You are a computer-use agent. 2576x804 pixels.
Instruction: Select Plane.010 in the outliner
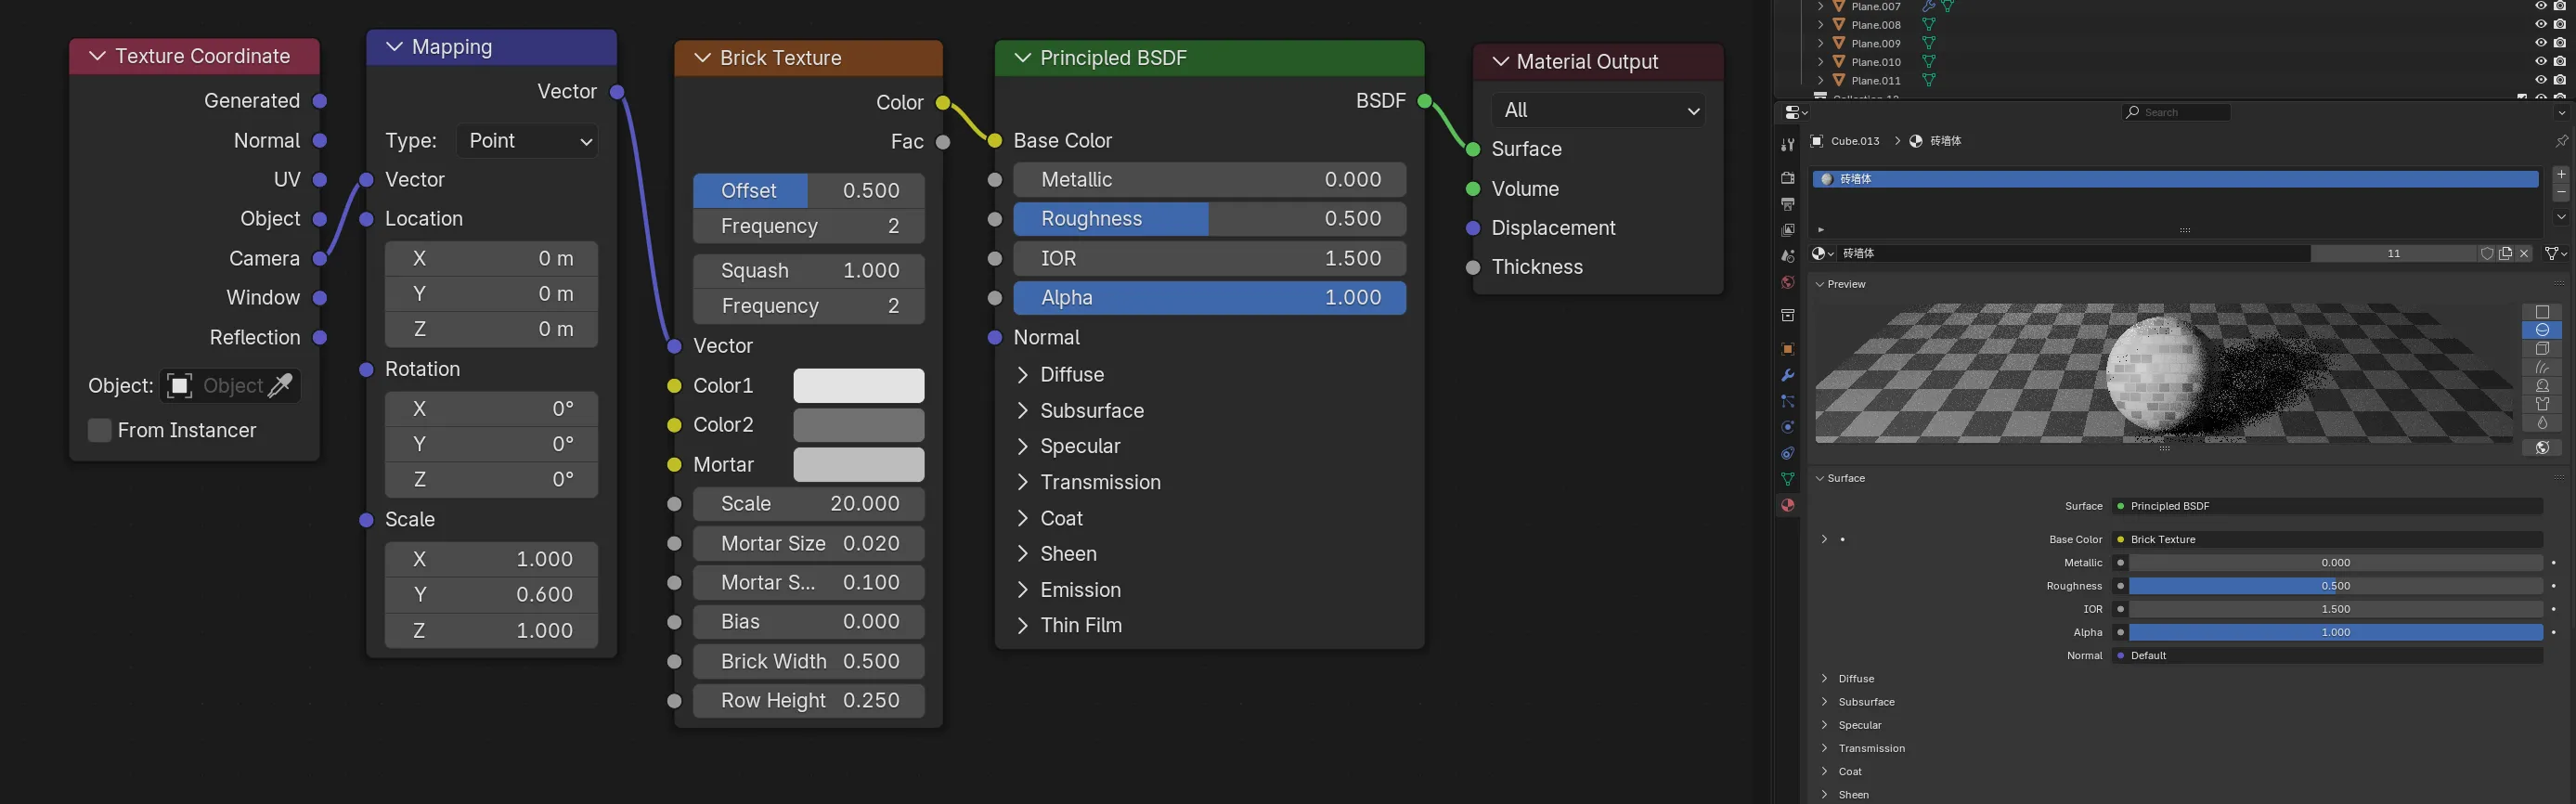coord(1875,62)
